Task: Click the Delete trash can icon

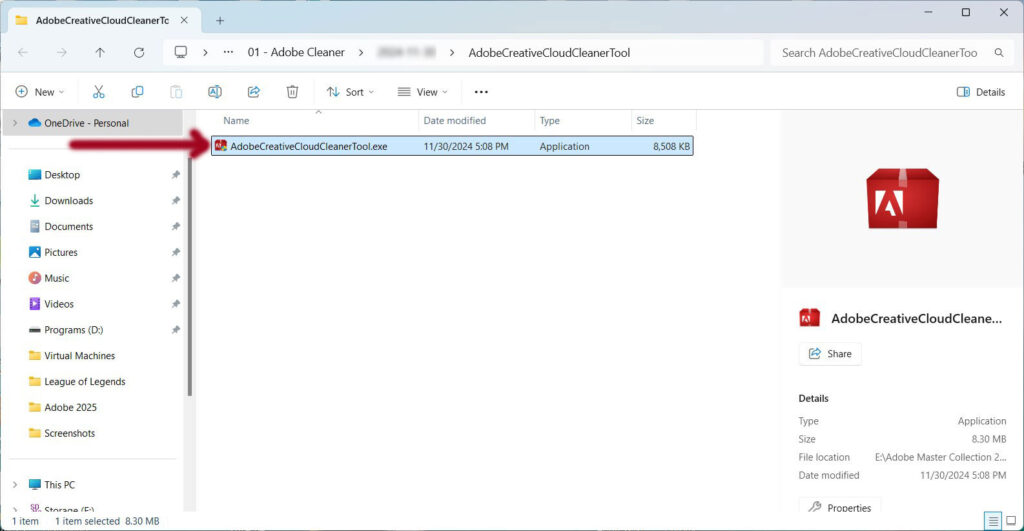Action: (x=293, y=92)
